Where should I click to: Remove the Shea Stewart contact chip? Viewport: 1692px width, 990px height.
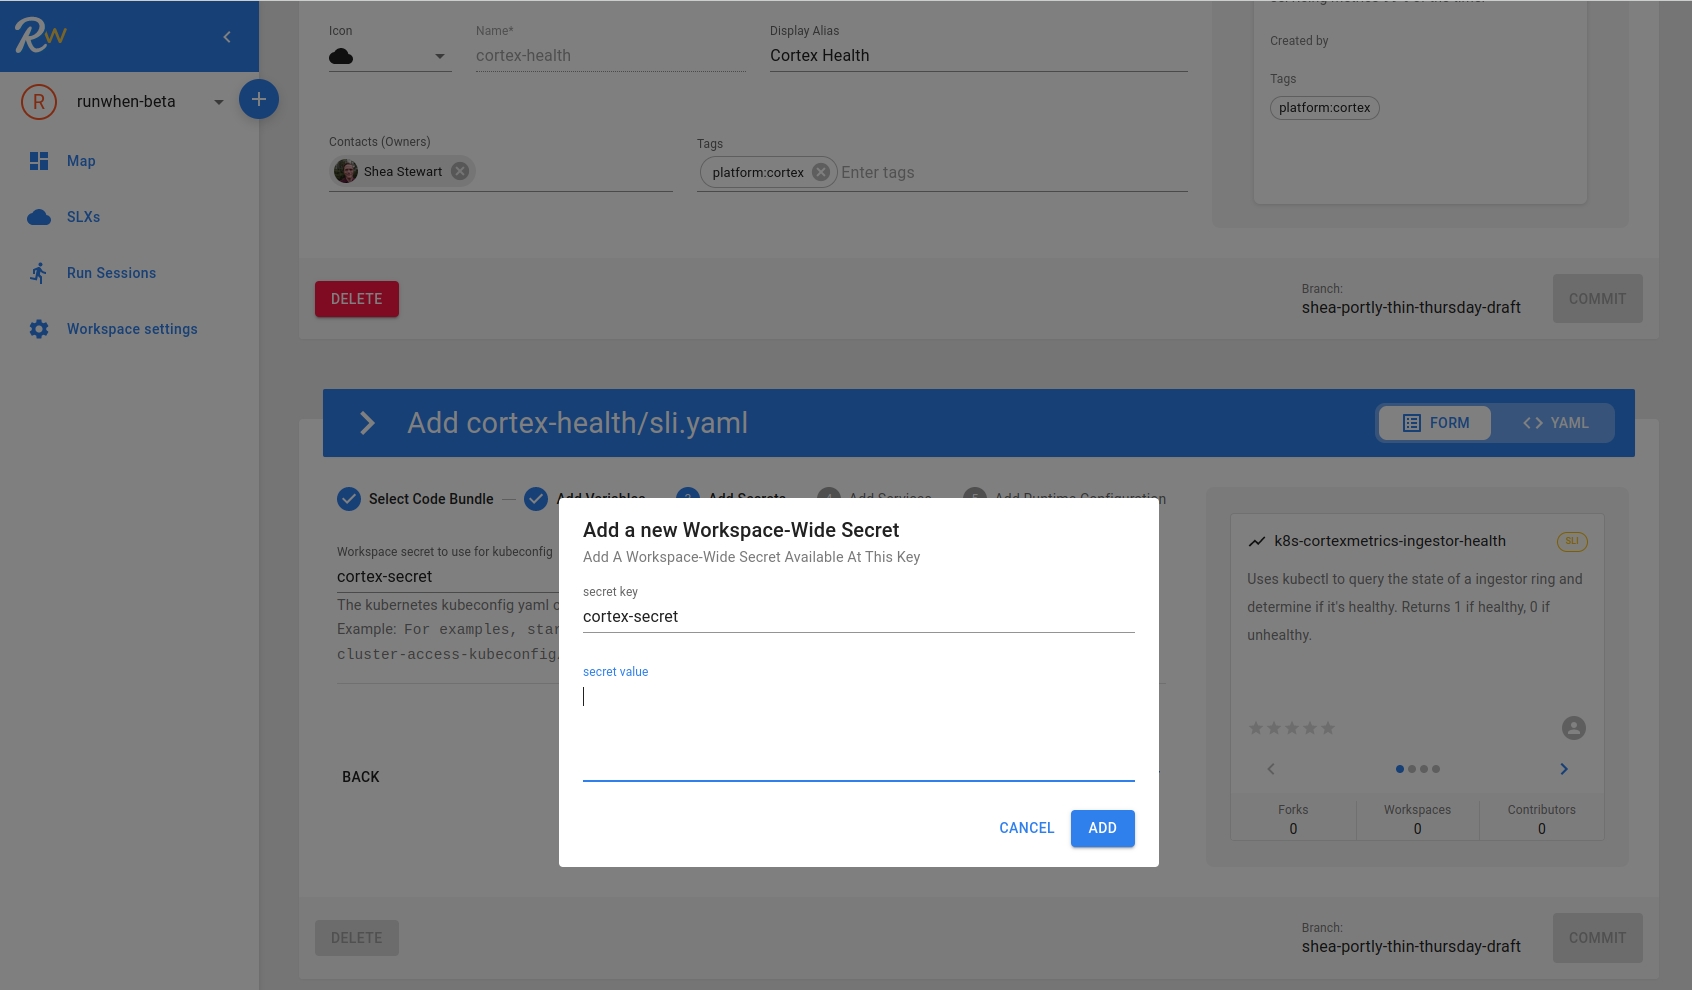pyautogui.click(x=460, y=171)
